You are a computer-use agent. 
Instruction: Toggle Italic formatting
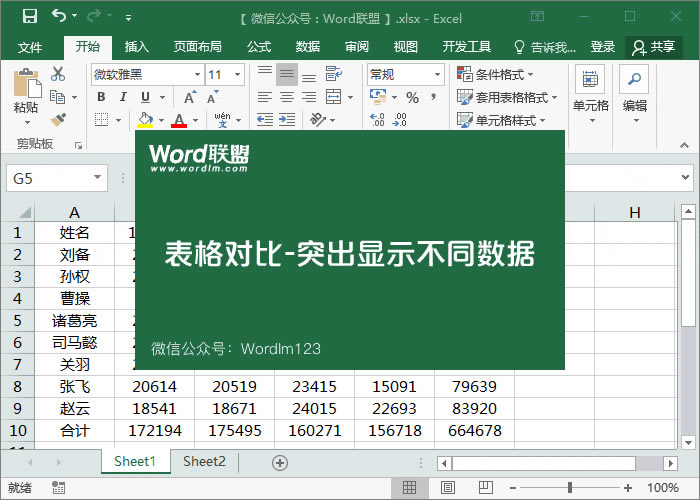pyautogui.click(x=124, y=97)
